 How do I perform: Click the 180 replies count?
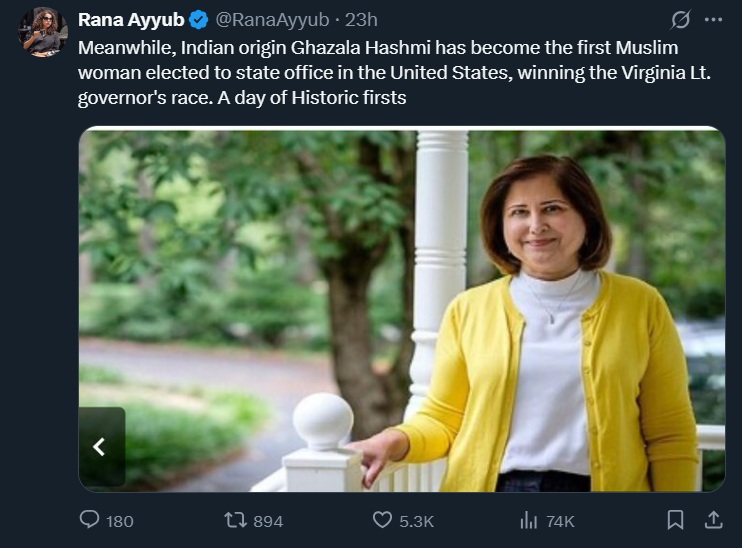click(x=120, y=521)
